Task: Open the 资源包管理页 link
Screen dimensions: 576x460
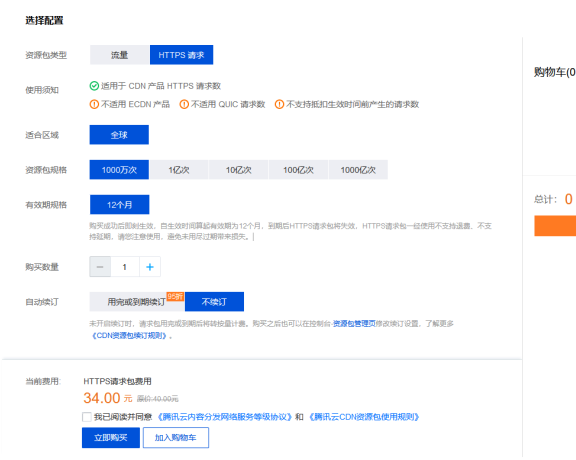Action: (354, 324)
